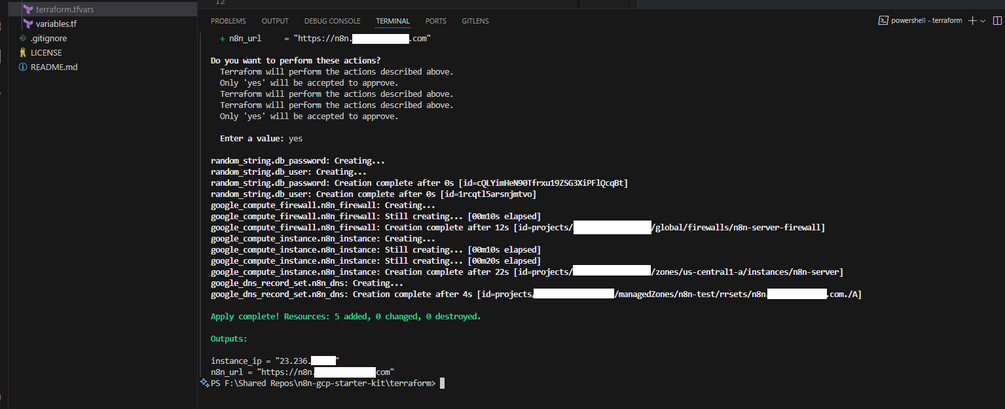Click the n8n_instance 'Still creating... [00m20s elapsed]' line
The width and height of the screenshot is (1005, 409).
point(376,261)
